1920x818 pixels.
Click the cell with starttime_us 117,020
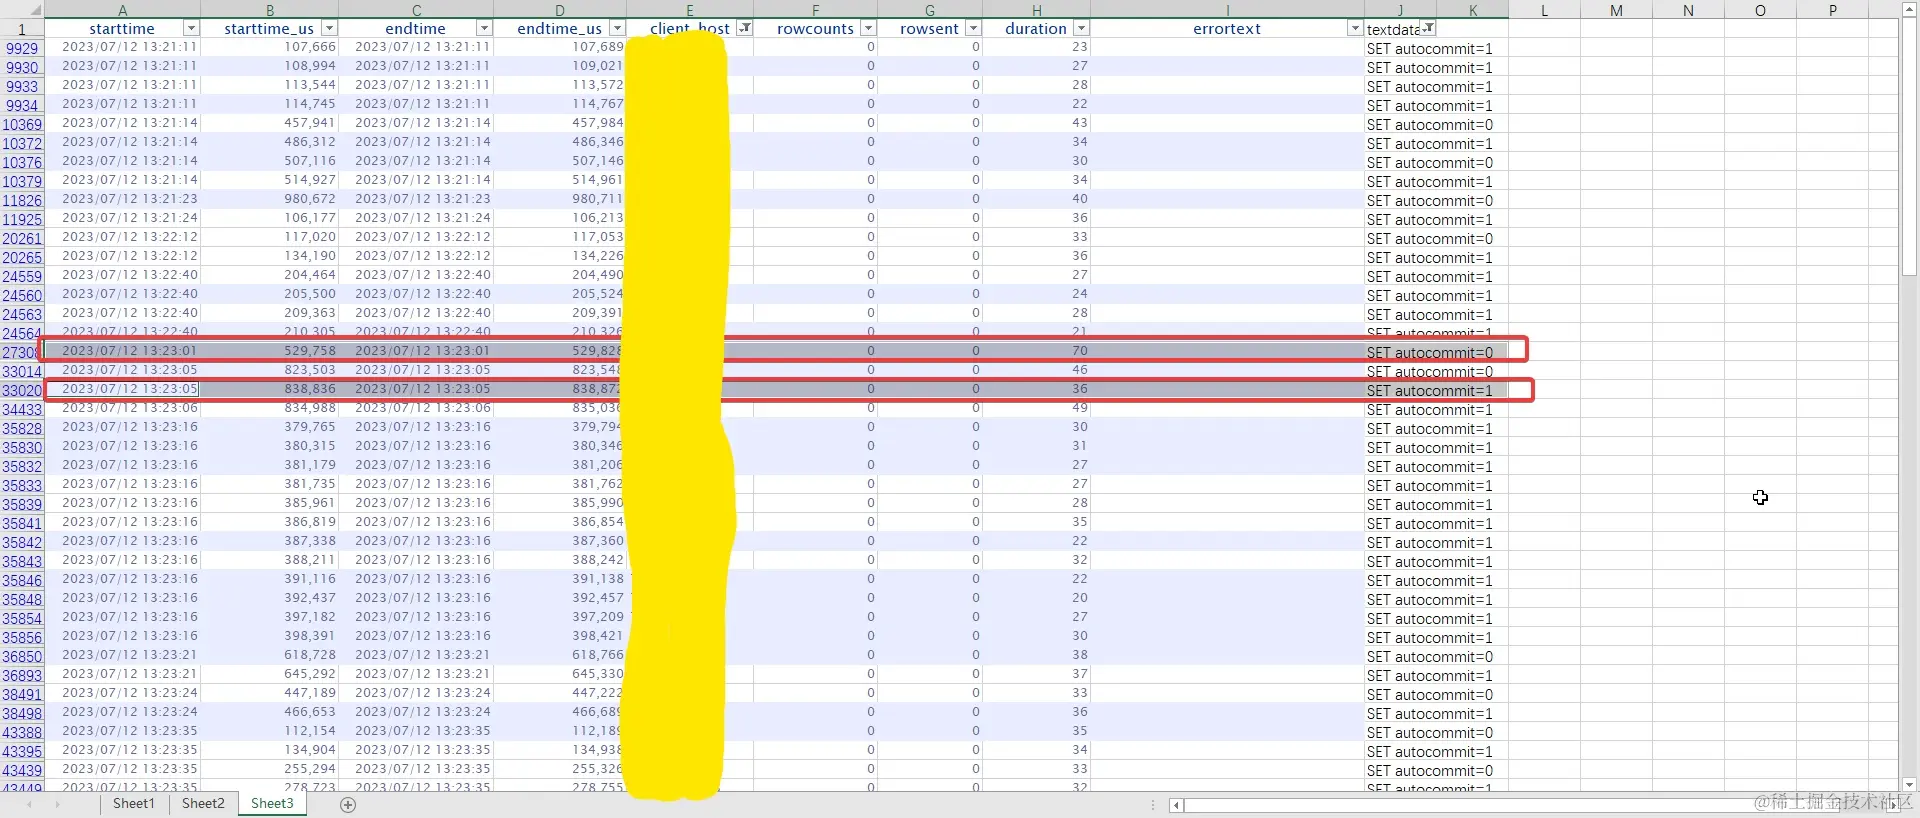pyautogui.click(x=270, y=237)
